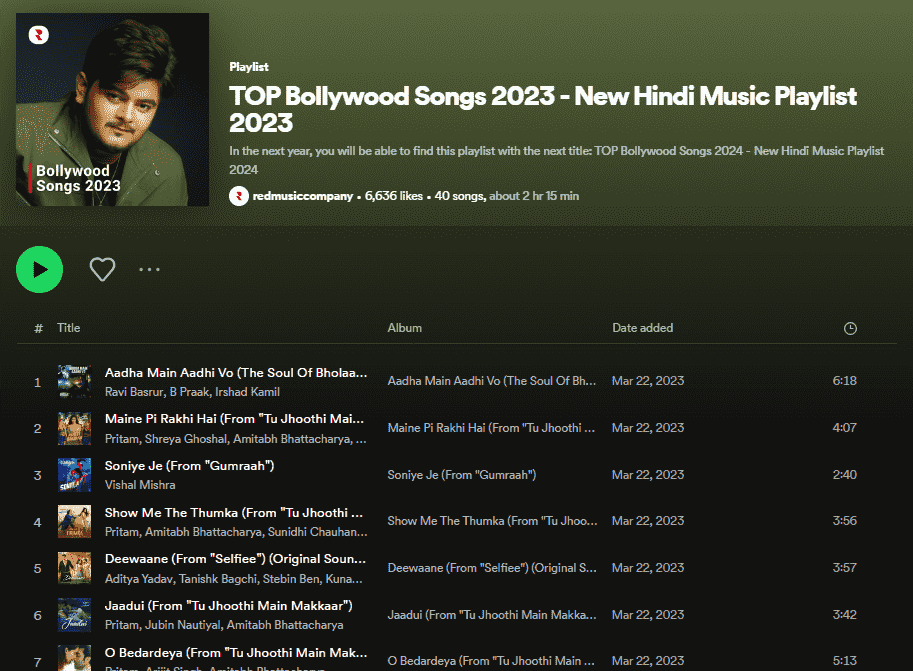Open the three-dots more options menu
This screenshot has width=913, height=671.
150,270
